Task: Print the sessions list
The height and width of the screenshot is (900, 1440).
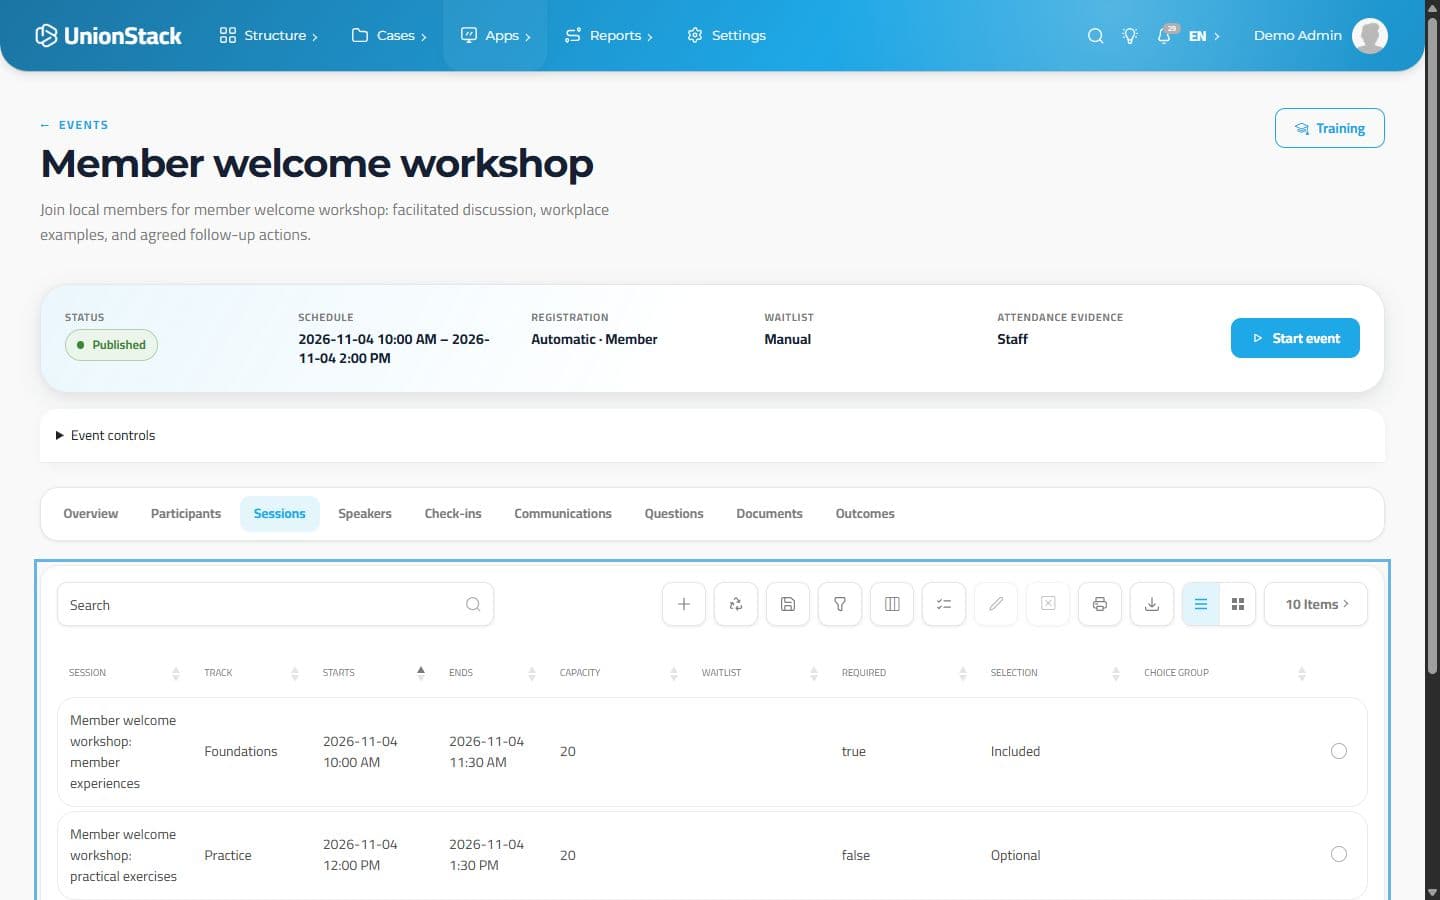Action: (x=1100, y=604)
